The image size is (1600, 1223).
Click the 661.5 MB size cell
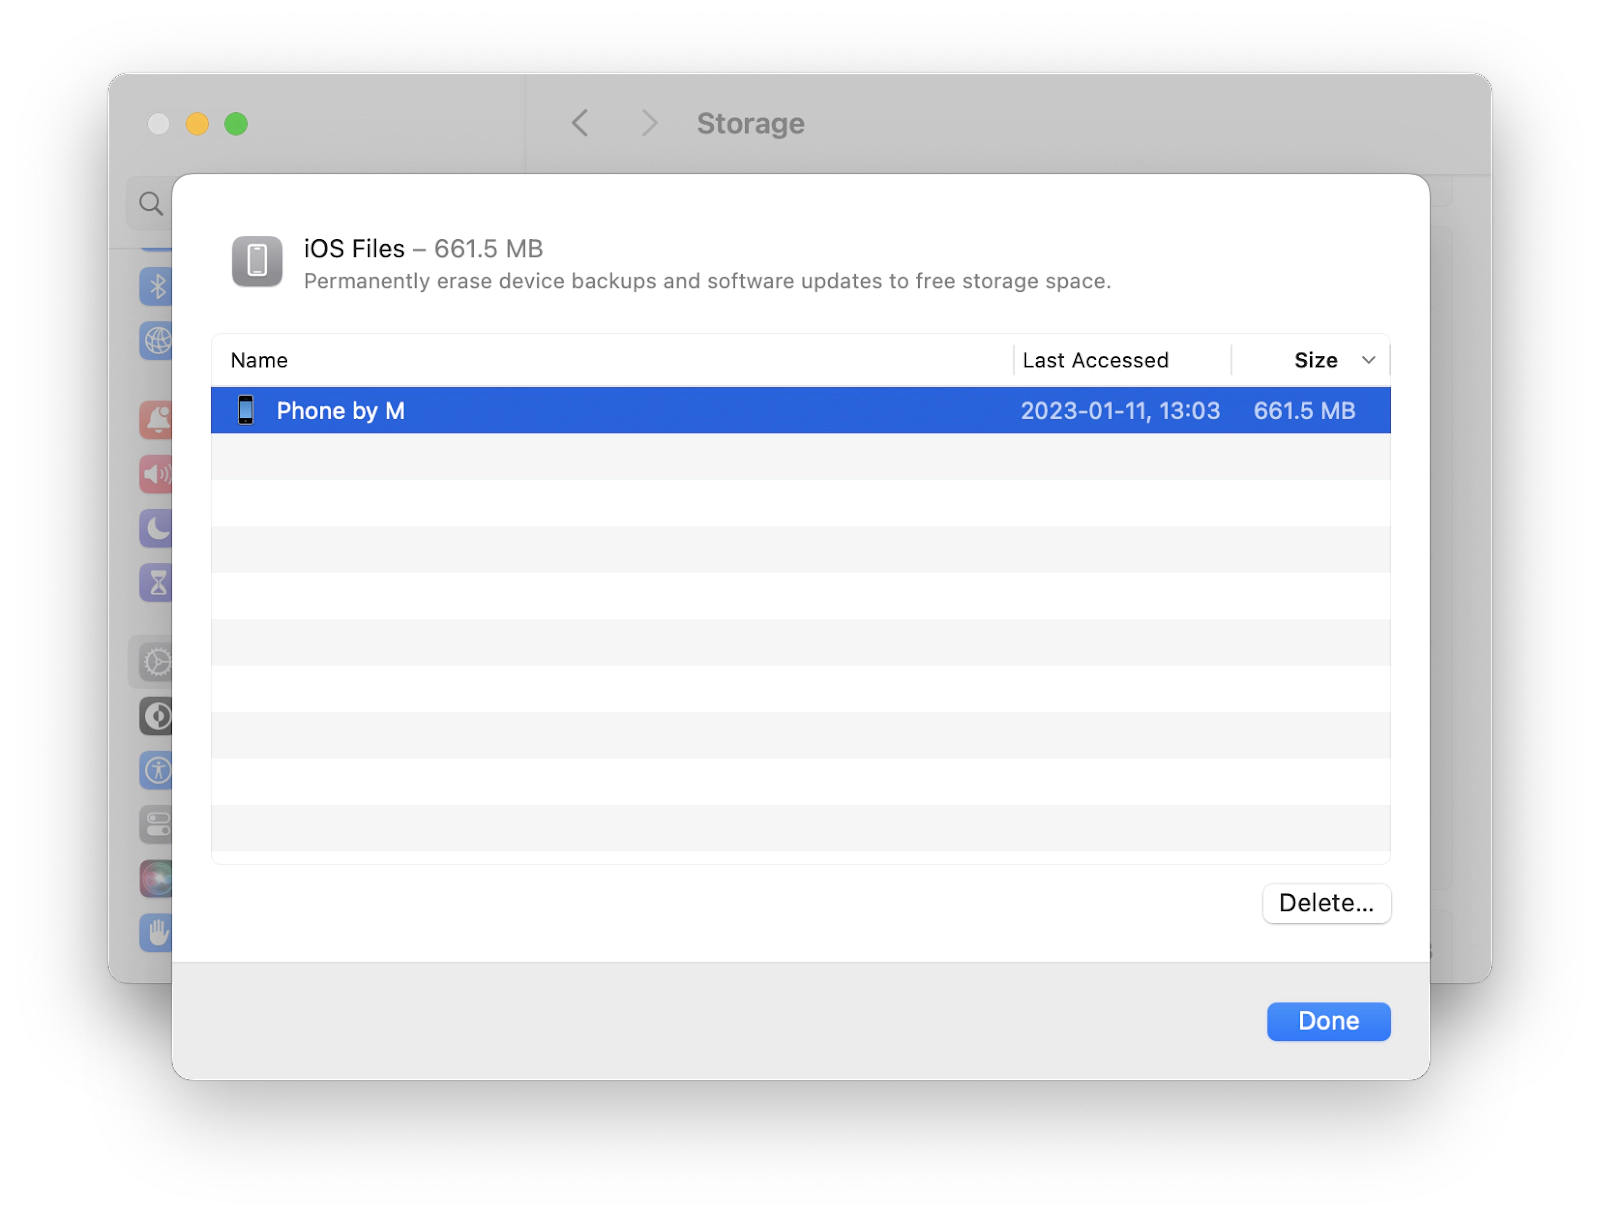click(1304, 411)
